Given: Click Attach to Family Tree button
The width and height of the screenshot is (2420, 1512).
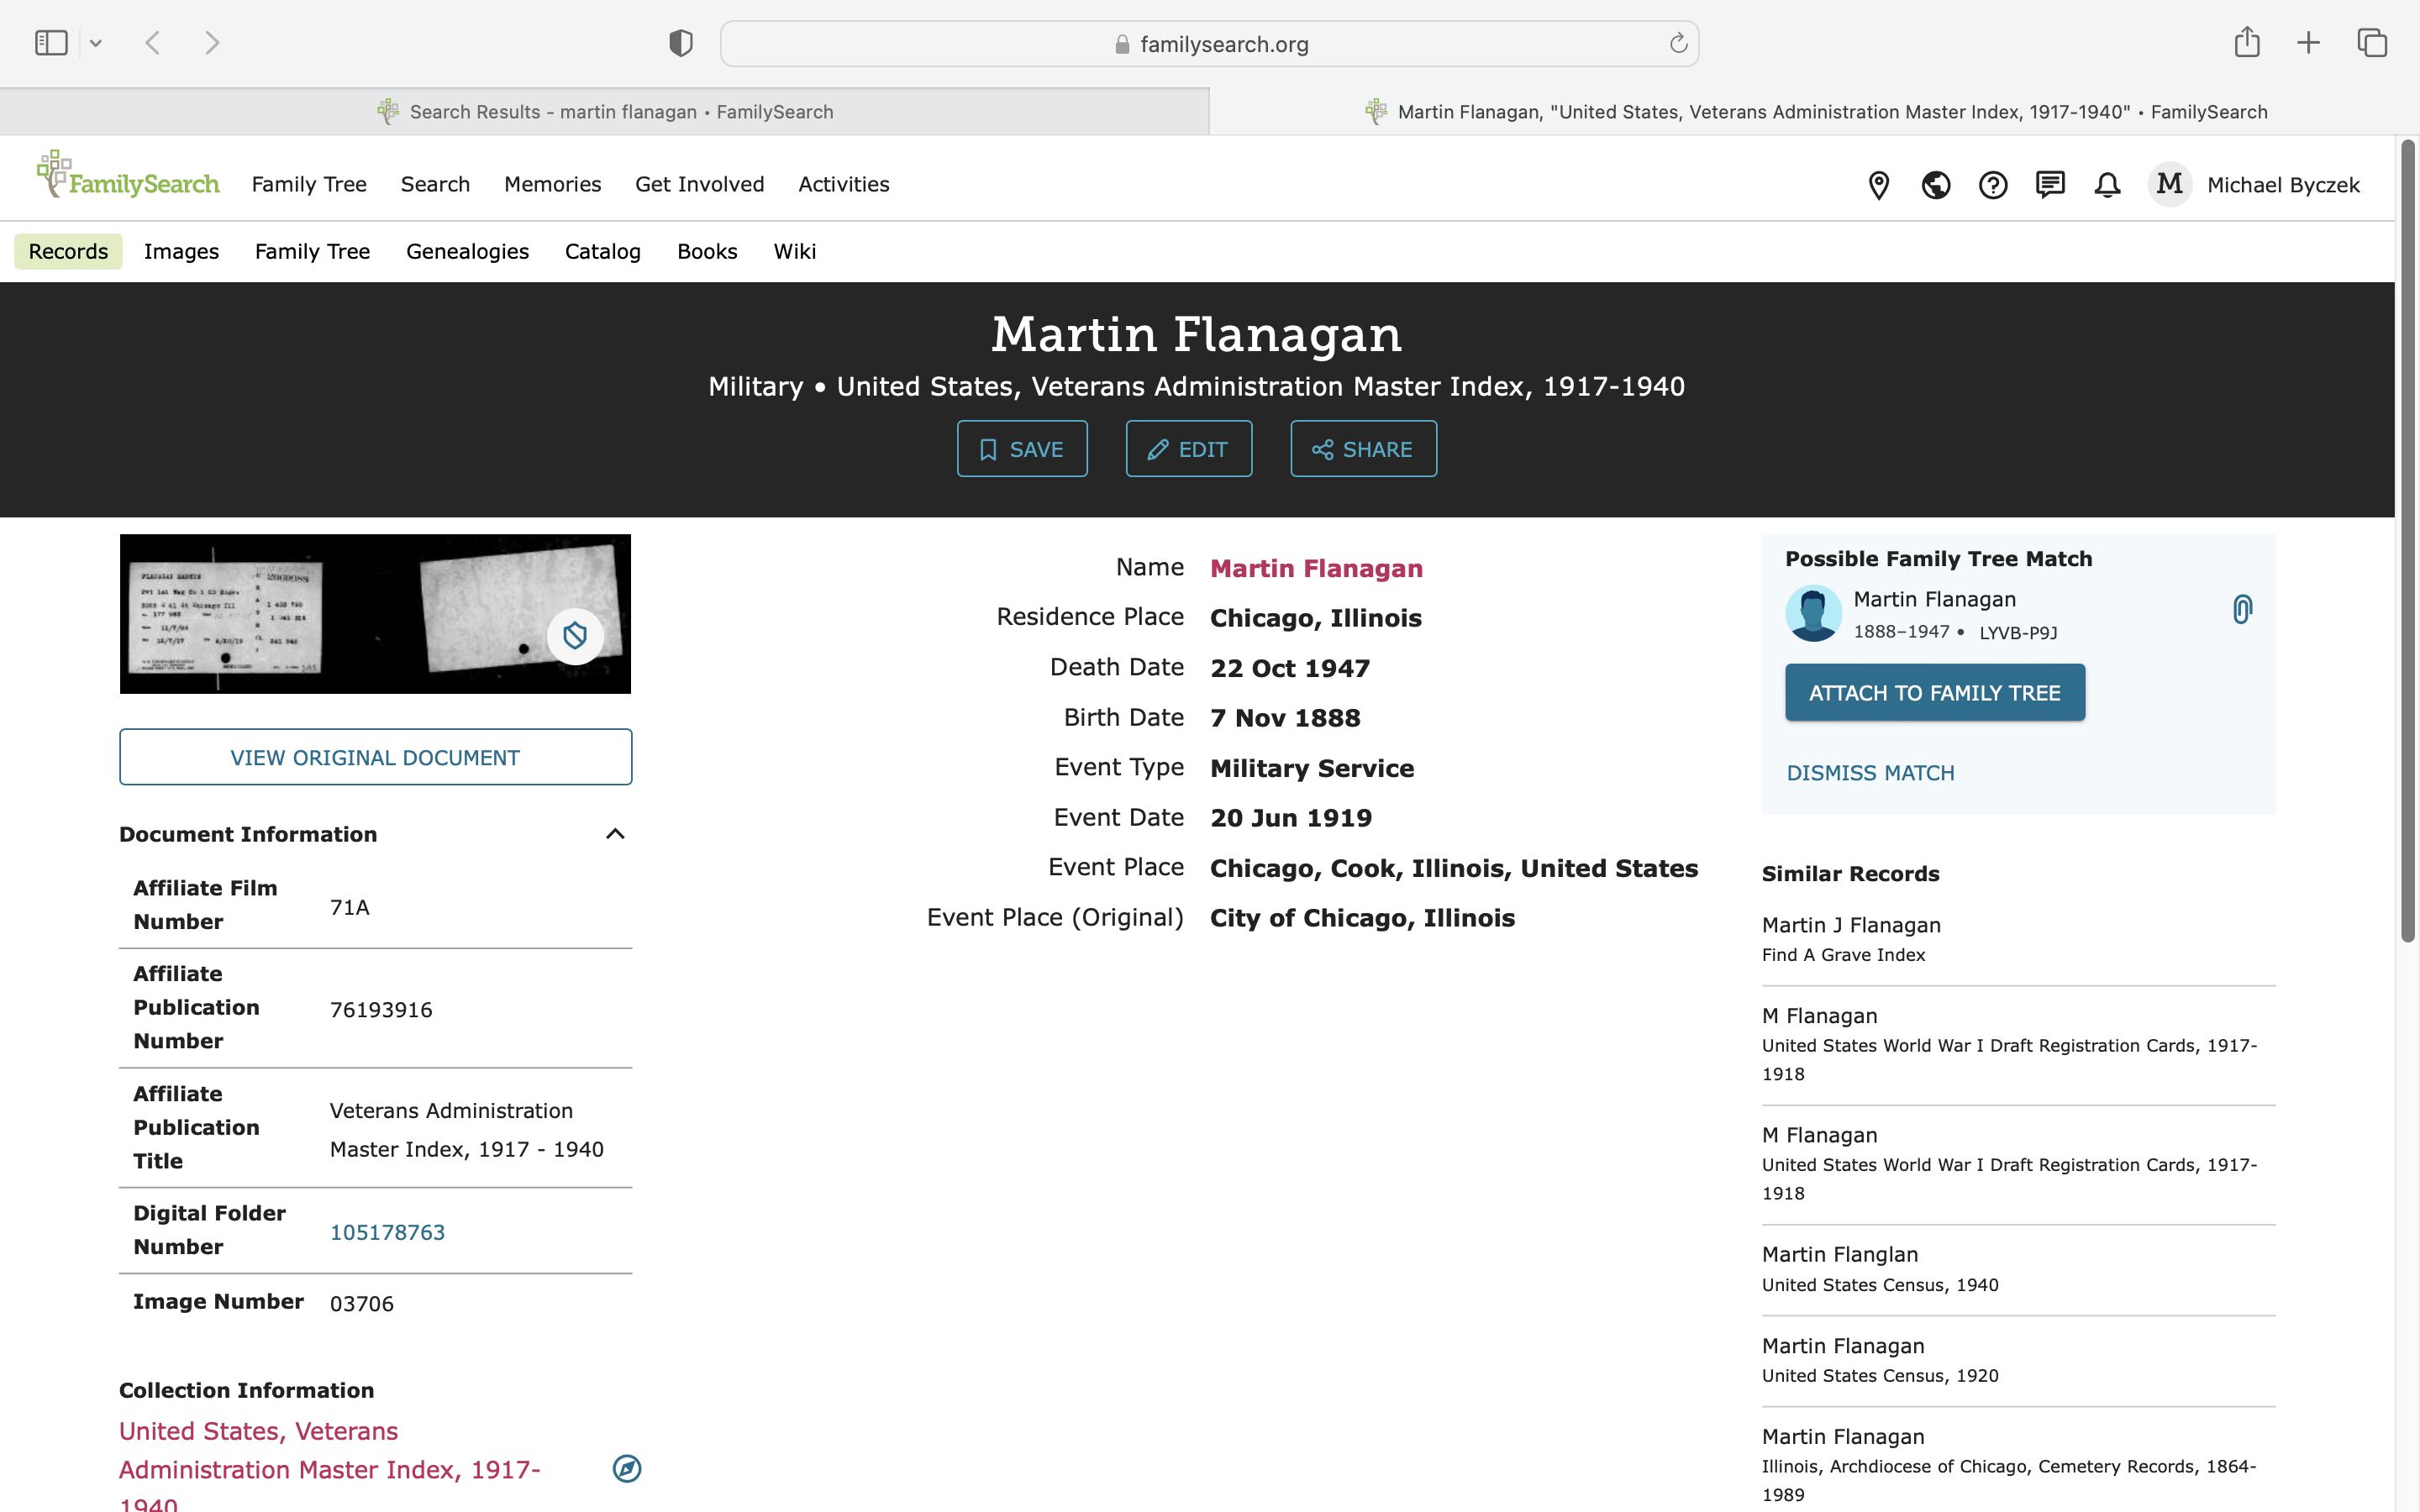Looking at the screenshot, I should 1934,692.
